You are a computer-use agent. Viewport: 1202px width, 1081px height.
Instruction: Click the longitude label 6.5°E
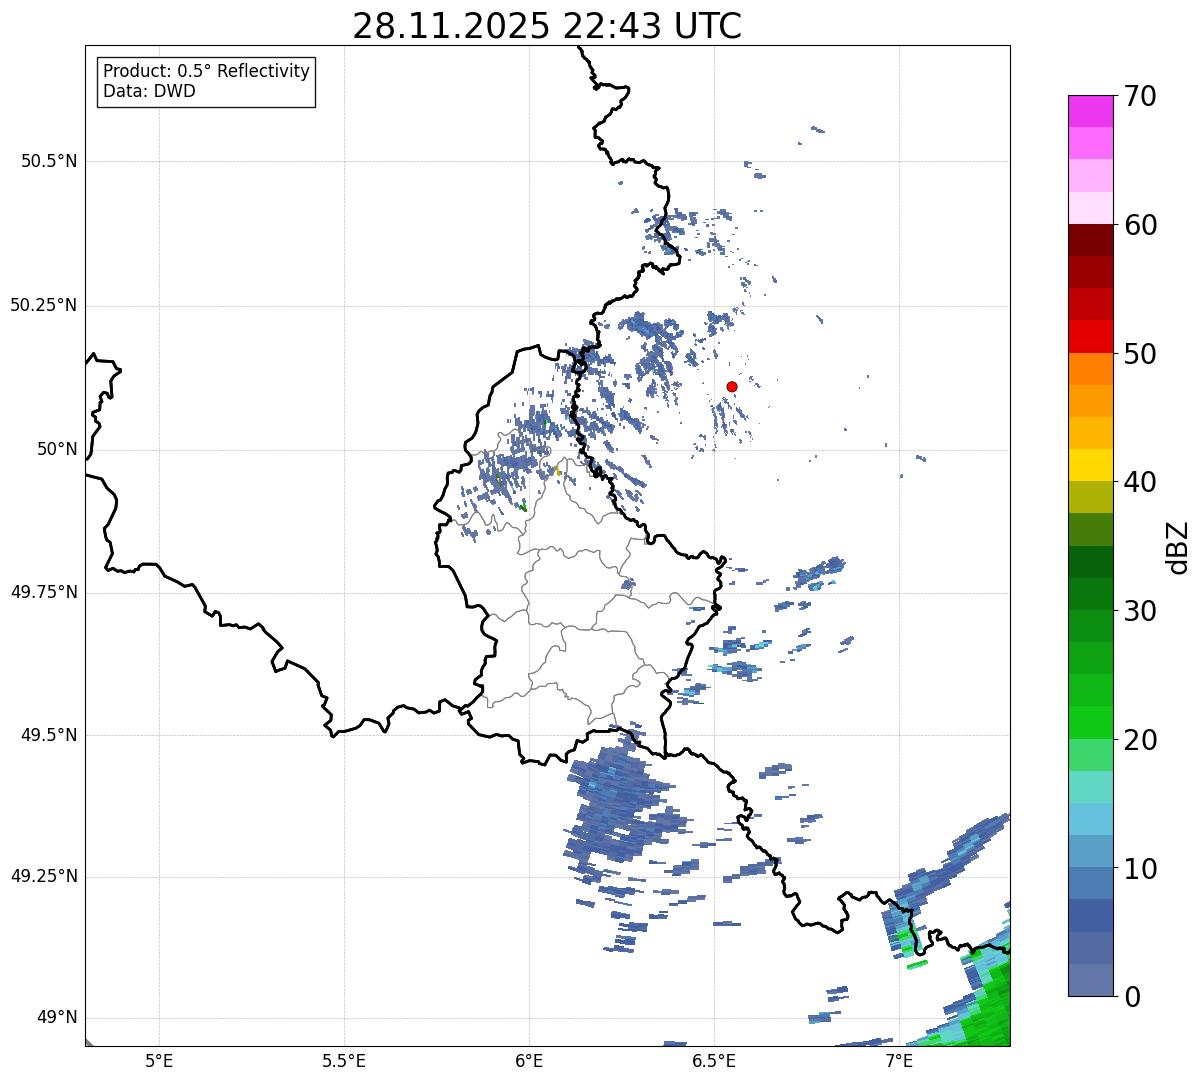714,1061
